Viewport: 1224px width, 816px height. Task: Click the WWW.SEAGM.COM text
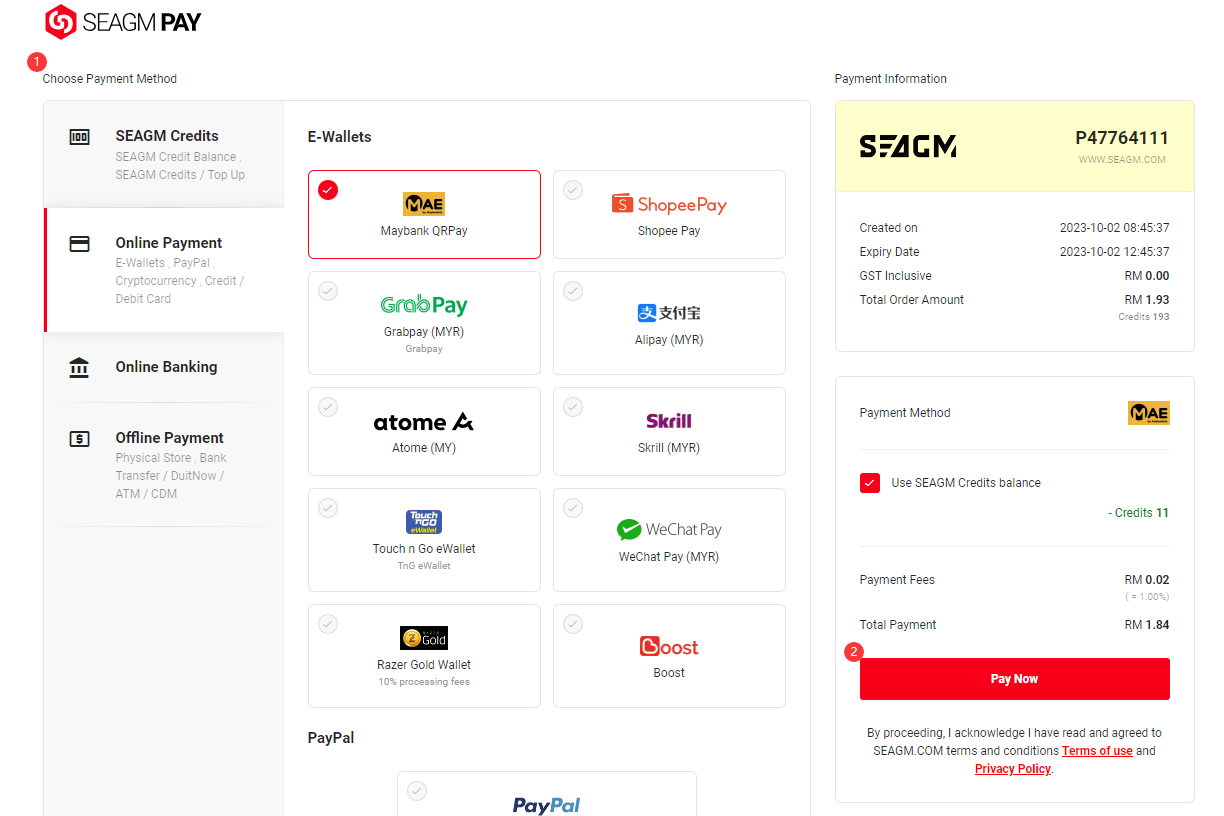(1122, 160)
